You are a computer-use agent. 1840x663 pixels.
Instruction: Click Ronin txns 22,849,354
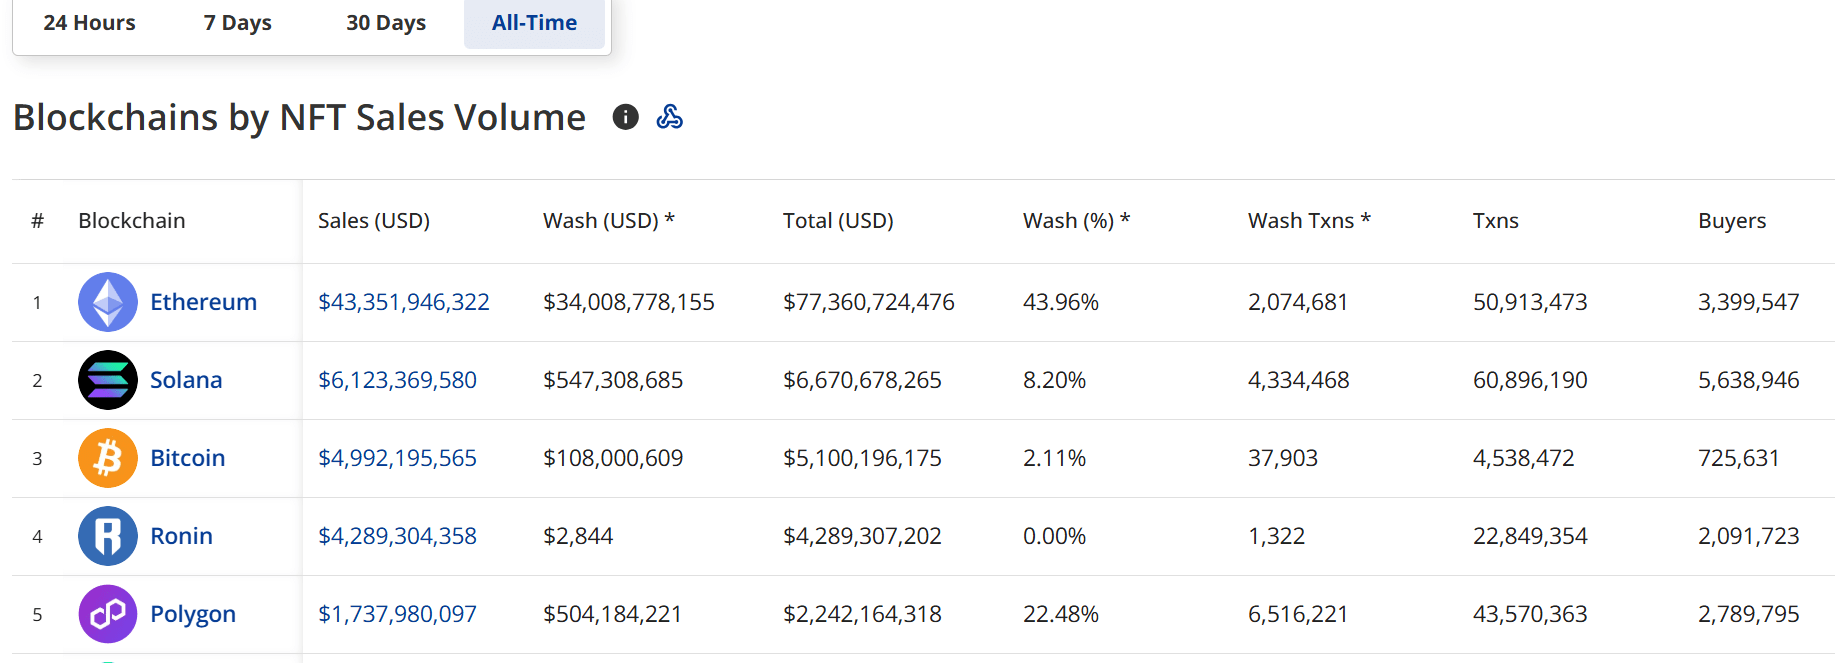1530,536
